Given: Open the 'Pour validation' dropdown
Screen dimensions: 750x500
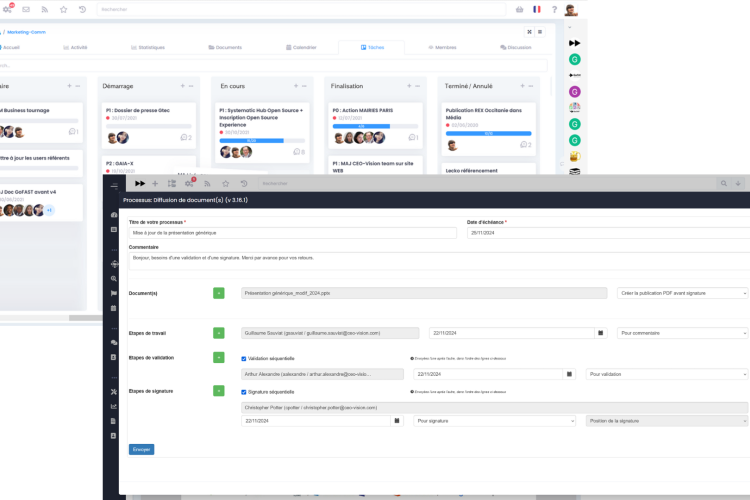Looking at the screenshot, I should [666, 374].
